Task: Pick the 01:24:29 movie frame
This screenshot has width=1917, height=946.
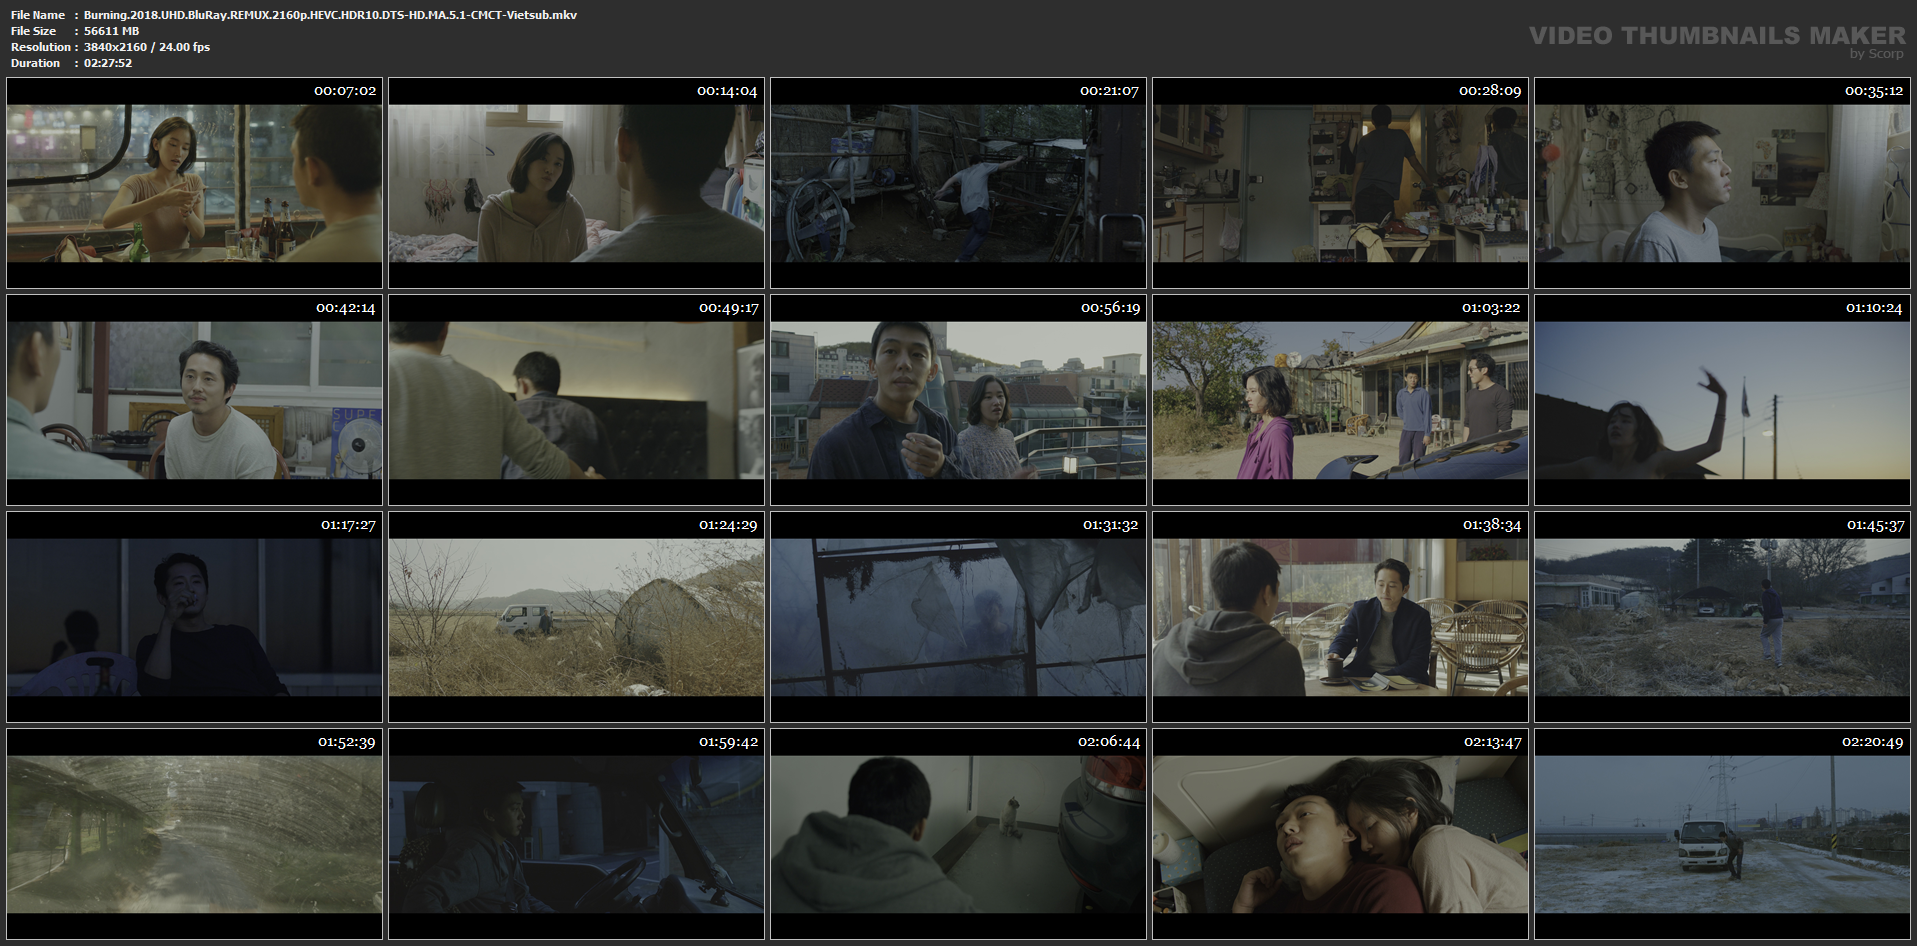Action: (x=576, y=617)
